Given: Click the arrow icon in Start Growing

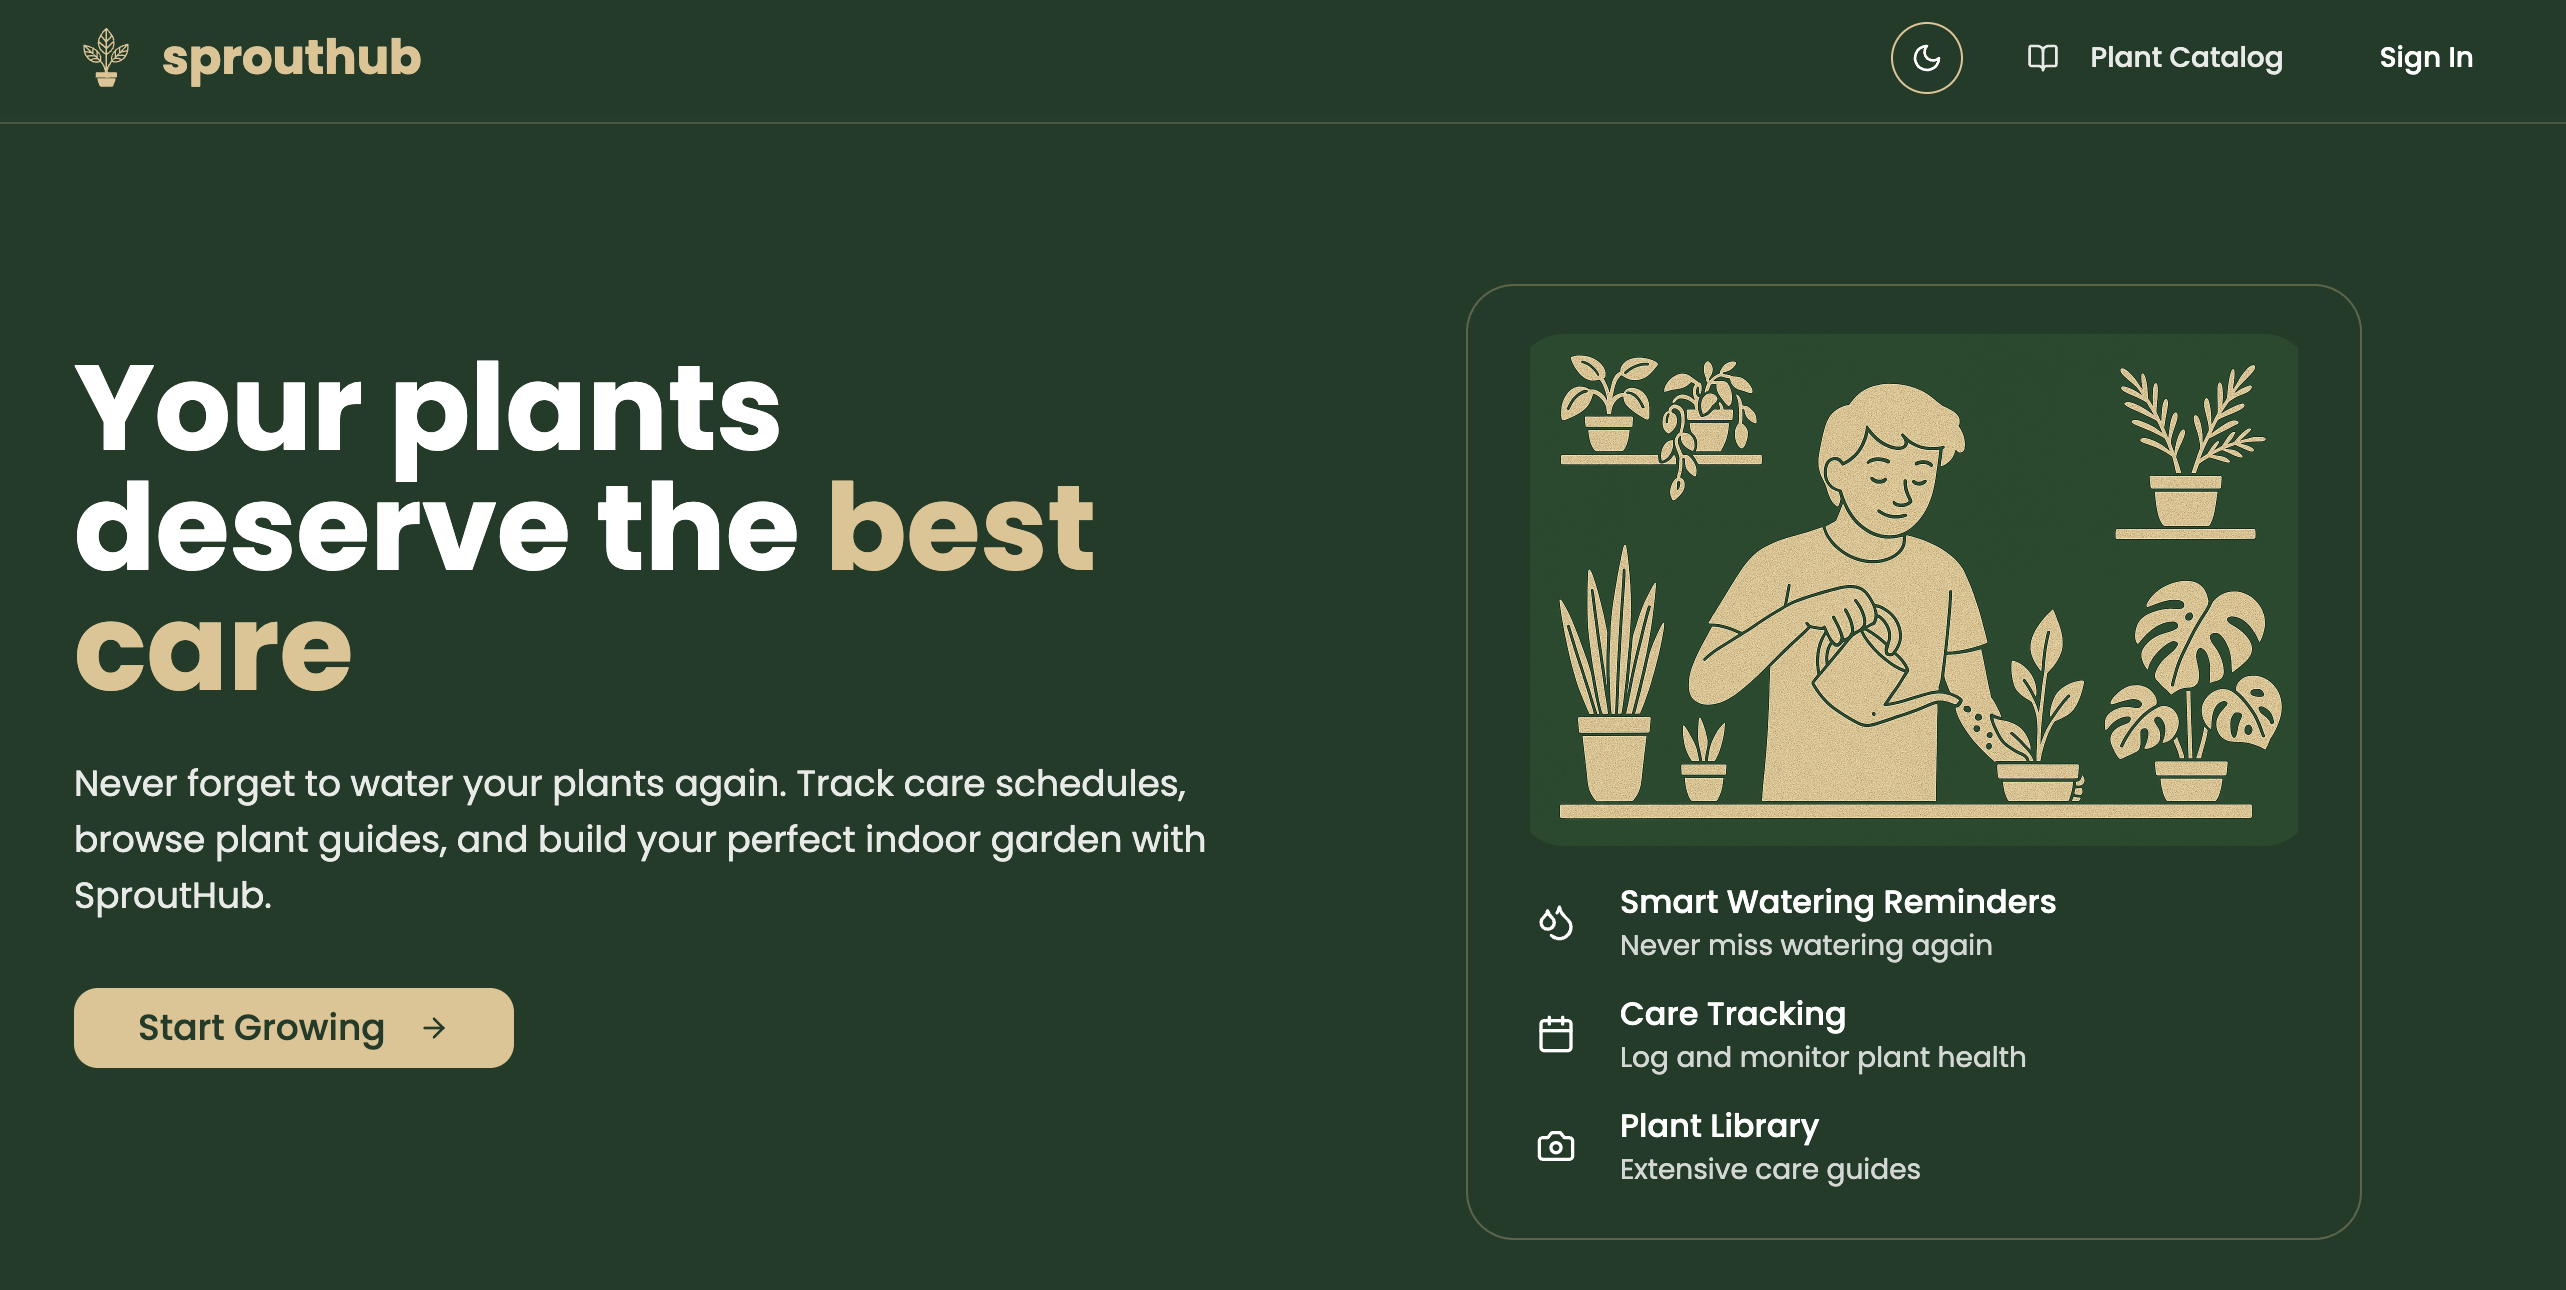Looking at the screenshot, I should click(434, 1028).
